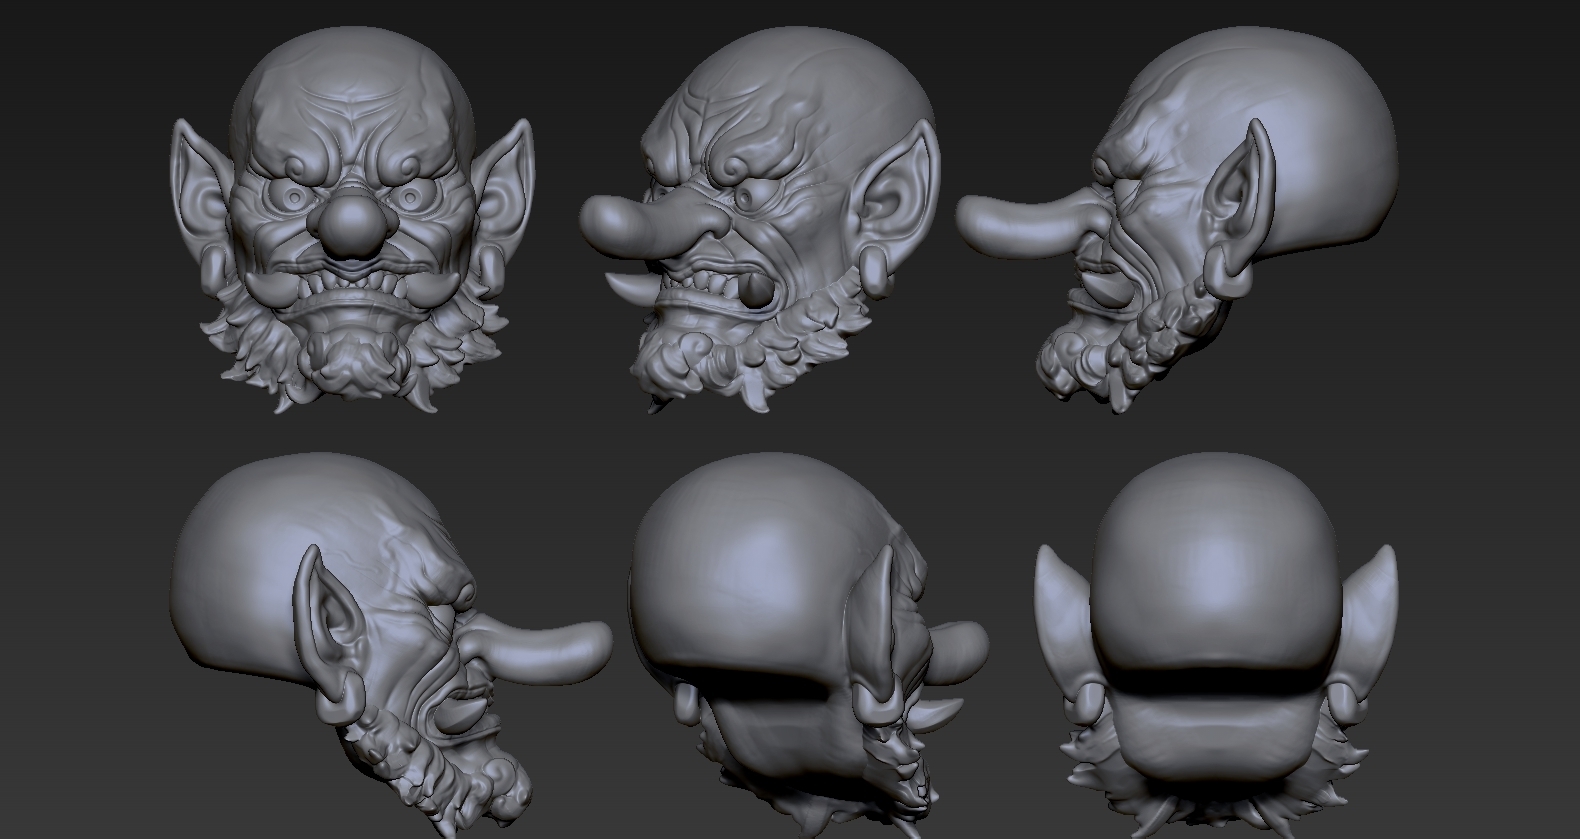
Task: Click the side profile with nose pointing right
Action: (391, 645)
